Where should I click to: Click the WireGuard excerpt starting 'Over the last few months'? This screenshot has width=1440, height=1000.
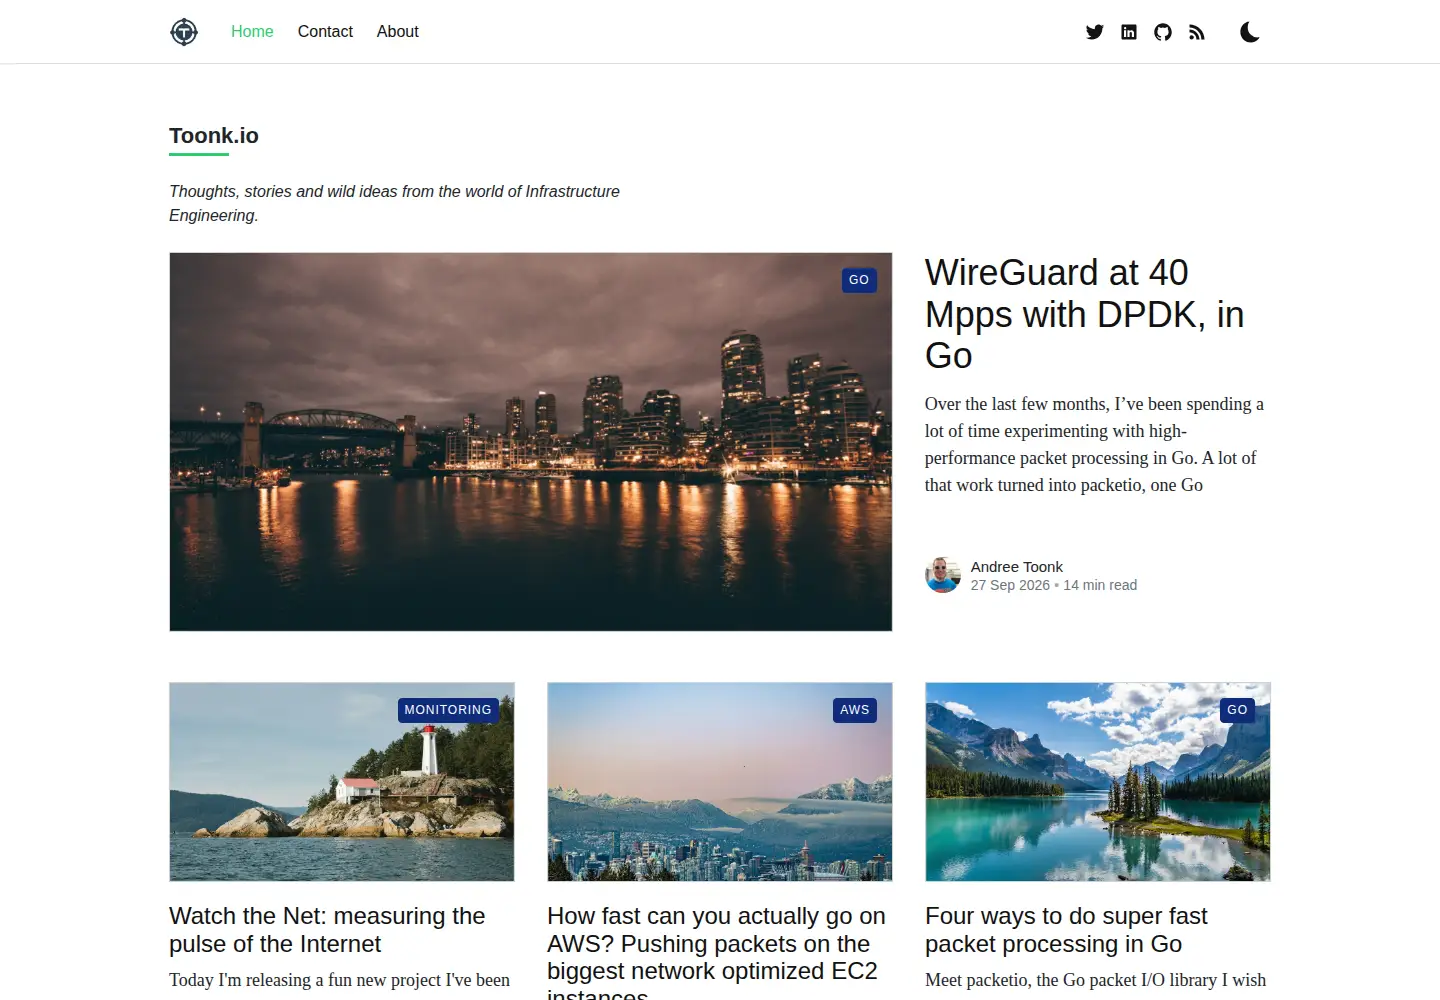point(1094,445)
